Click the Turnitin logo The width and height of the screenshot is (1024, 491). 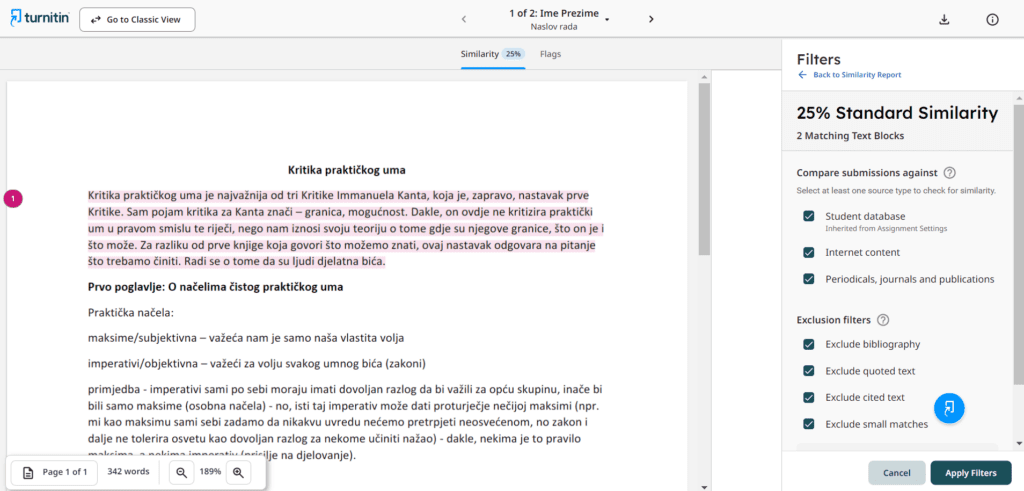(39, 19)
